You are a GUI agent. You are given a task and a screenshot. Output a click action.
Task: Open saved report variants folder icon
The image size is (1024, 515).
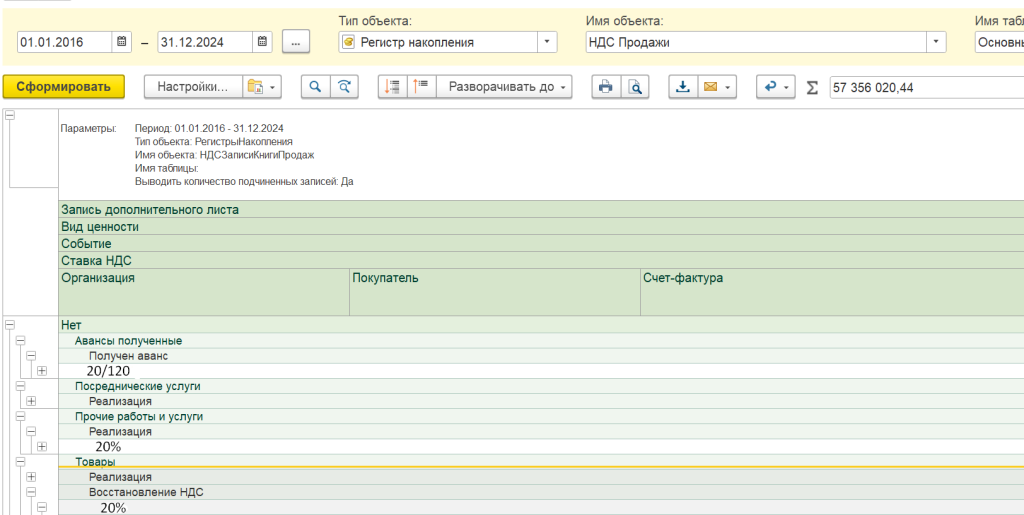[x=261, y=86]
